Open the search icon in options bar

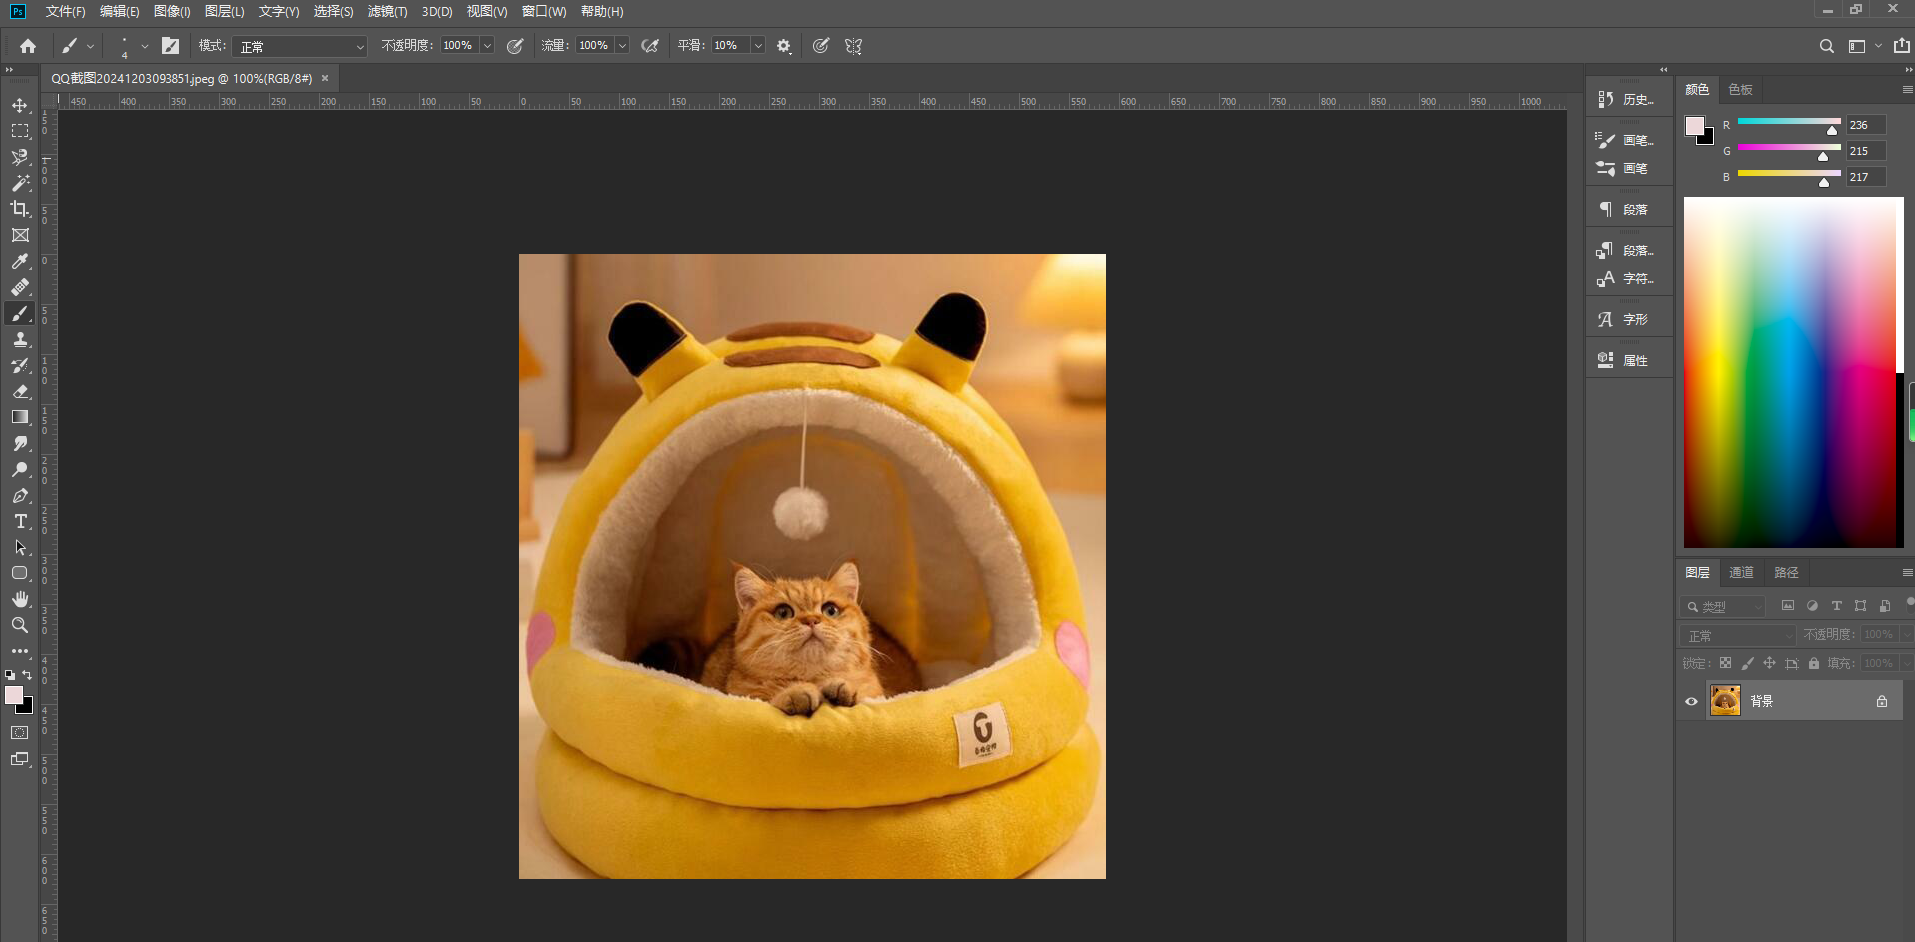coord(1826,46)
